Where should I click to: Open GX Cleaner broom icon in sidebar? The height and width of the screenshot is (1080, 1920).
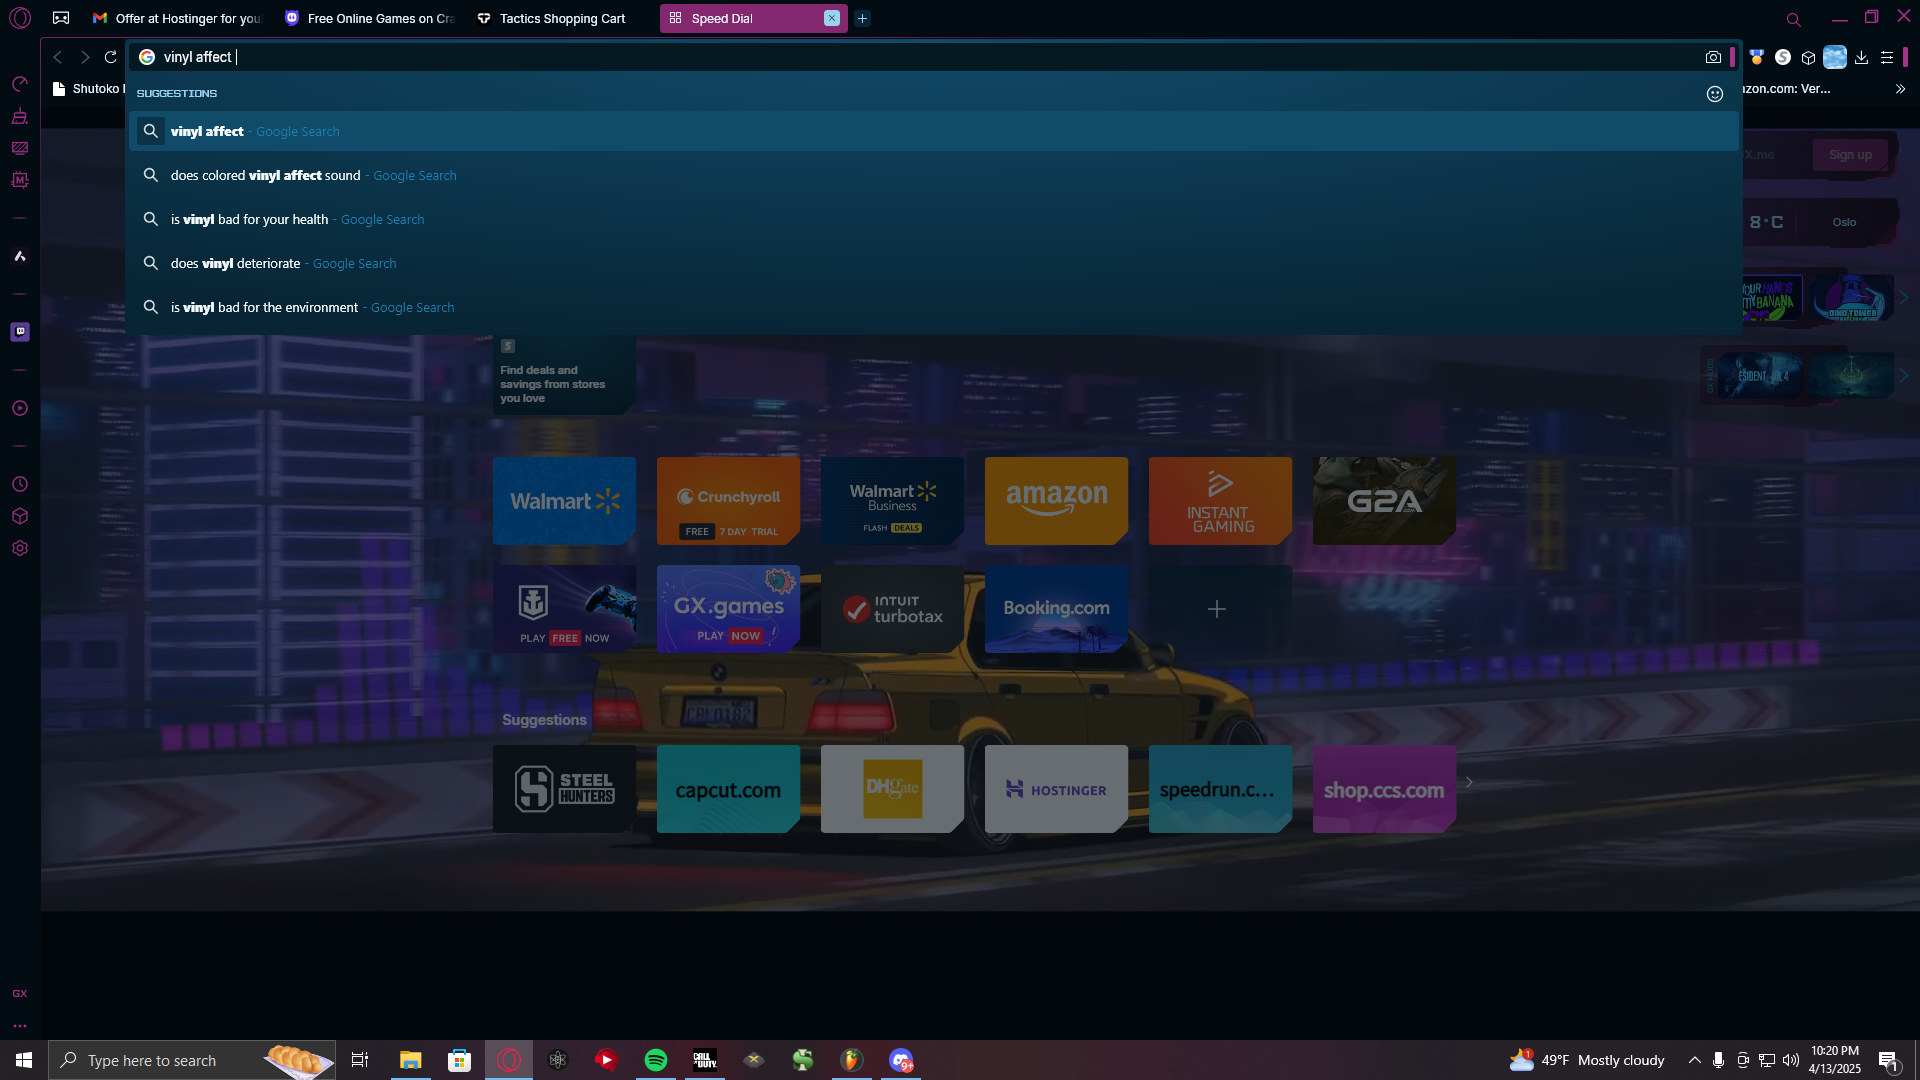coord(20,117)
